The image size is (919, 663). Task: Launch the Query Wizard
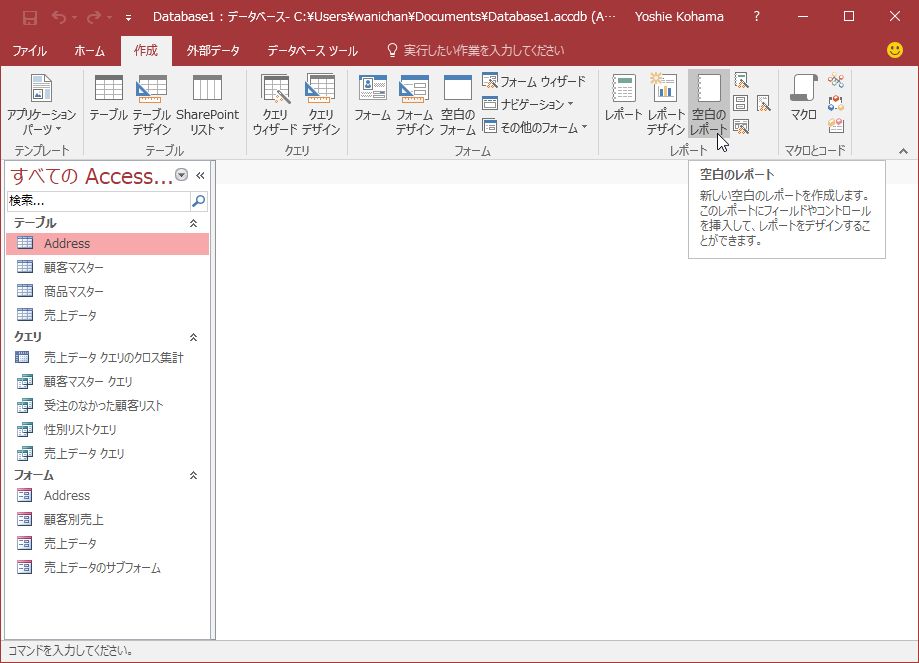click(275, 105)
